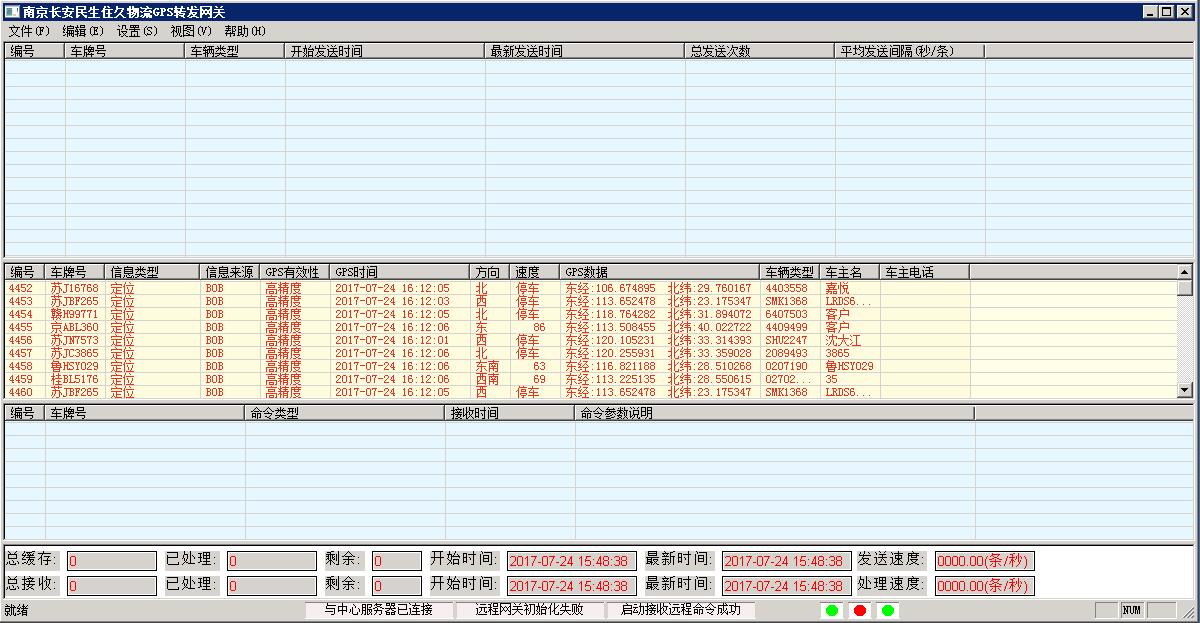Click 远程网关初始化失败 status panel

(x=530, y=610)
